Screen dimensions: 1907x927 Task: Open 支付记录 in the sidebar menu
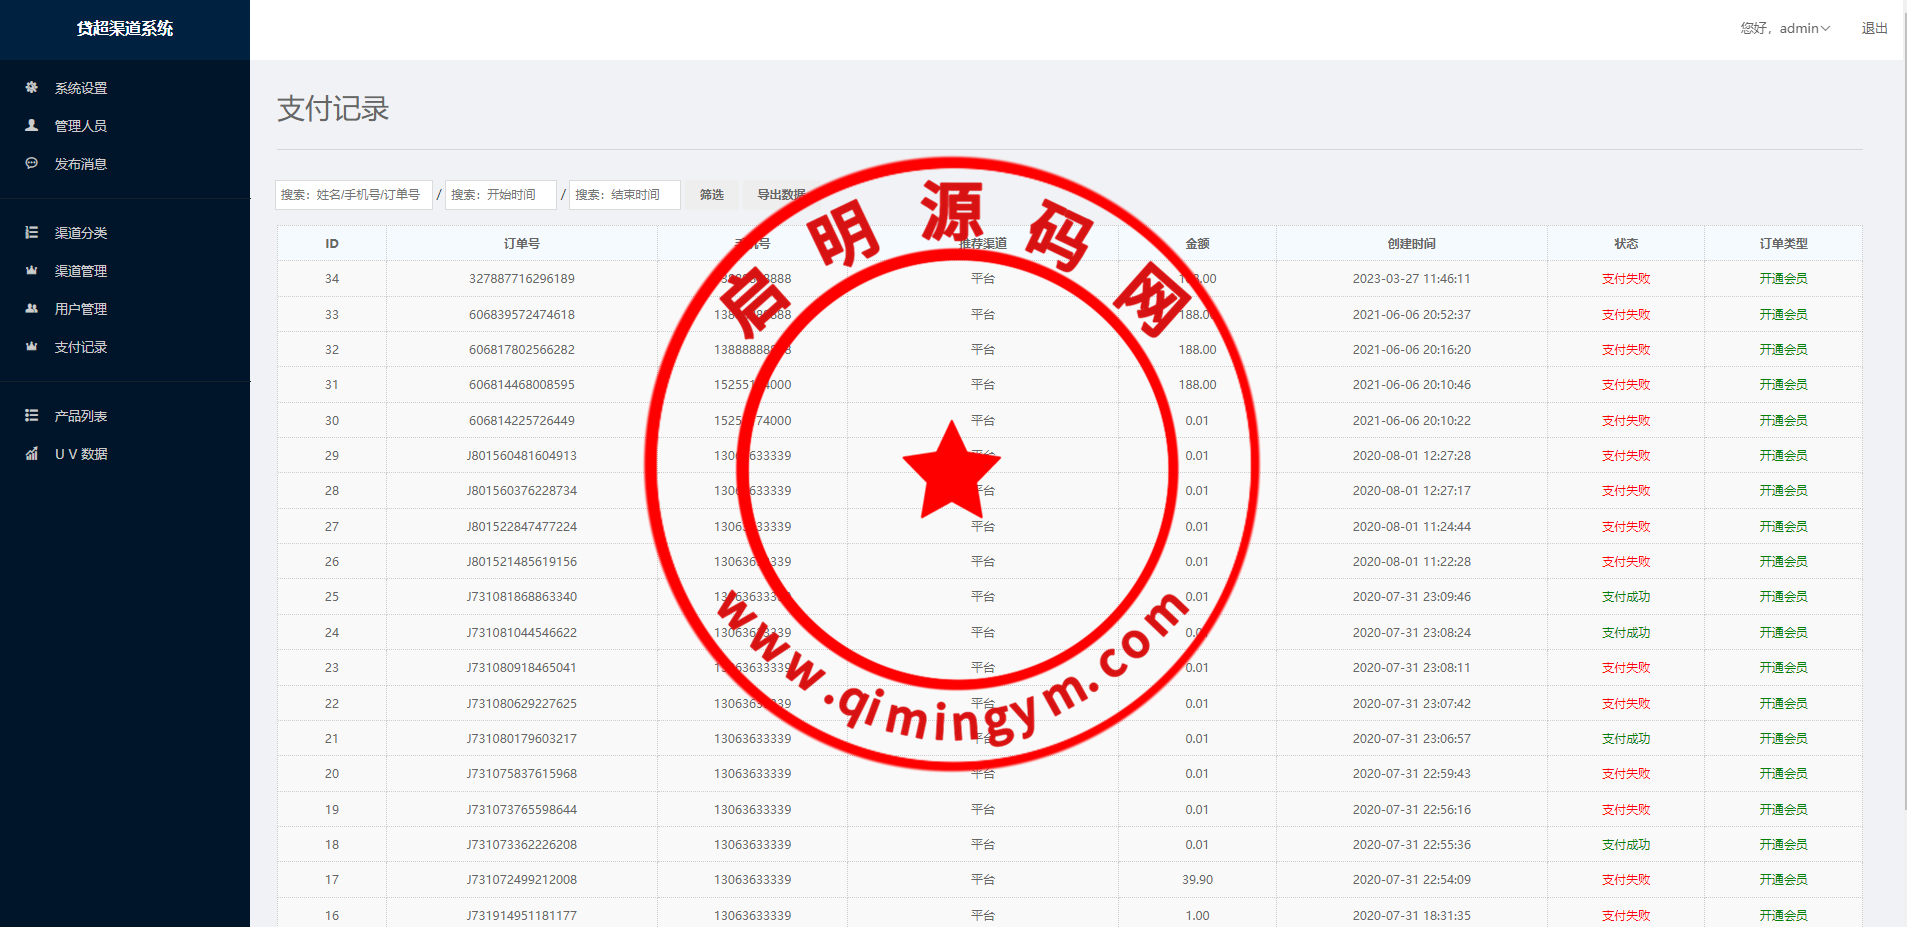[x=81, y=347]
